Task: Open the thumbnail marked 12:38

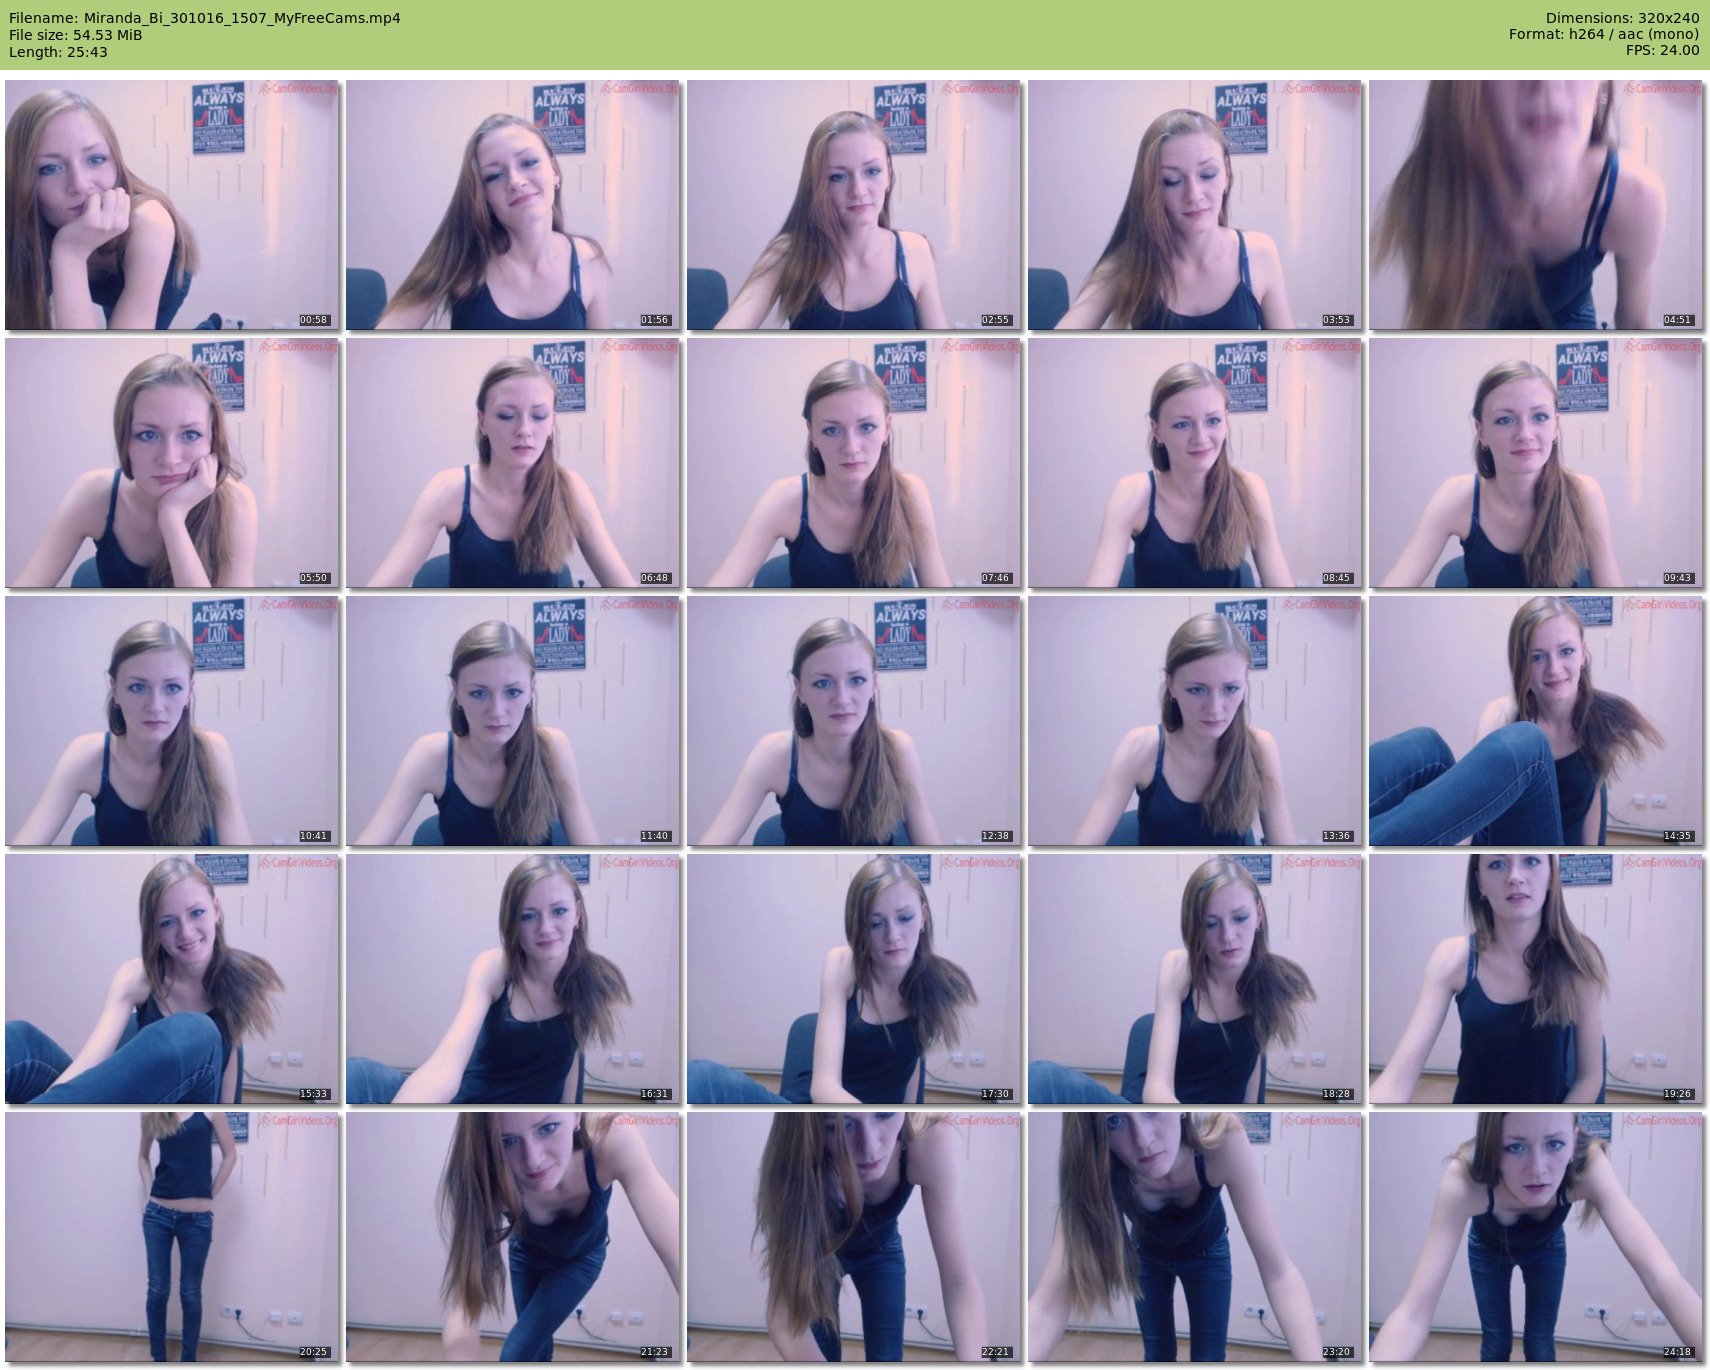Action: coord(854,721)
